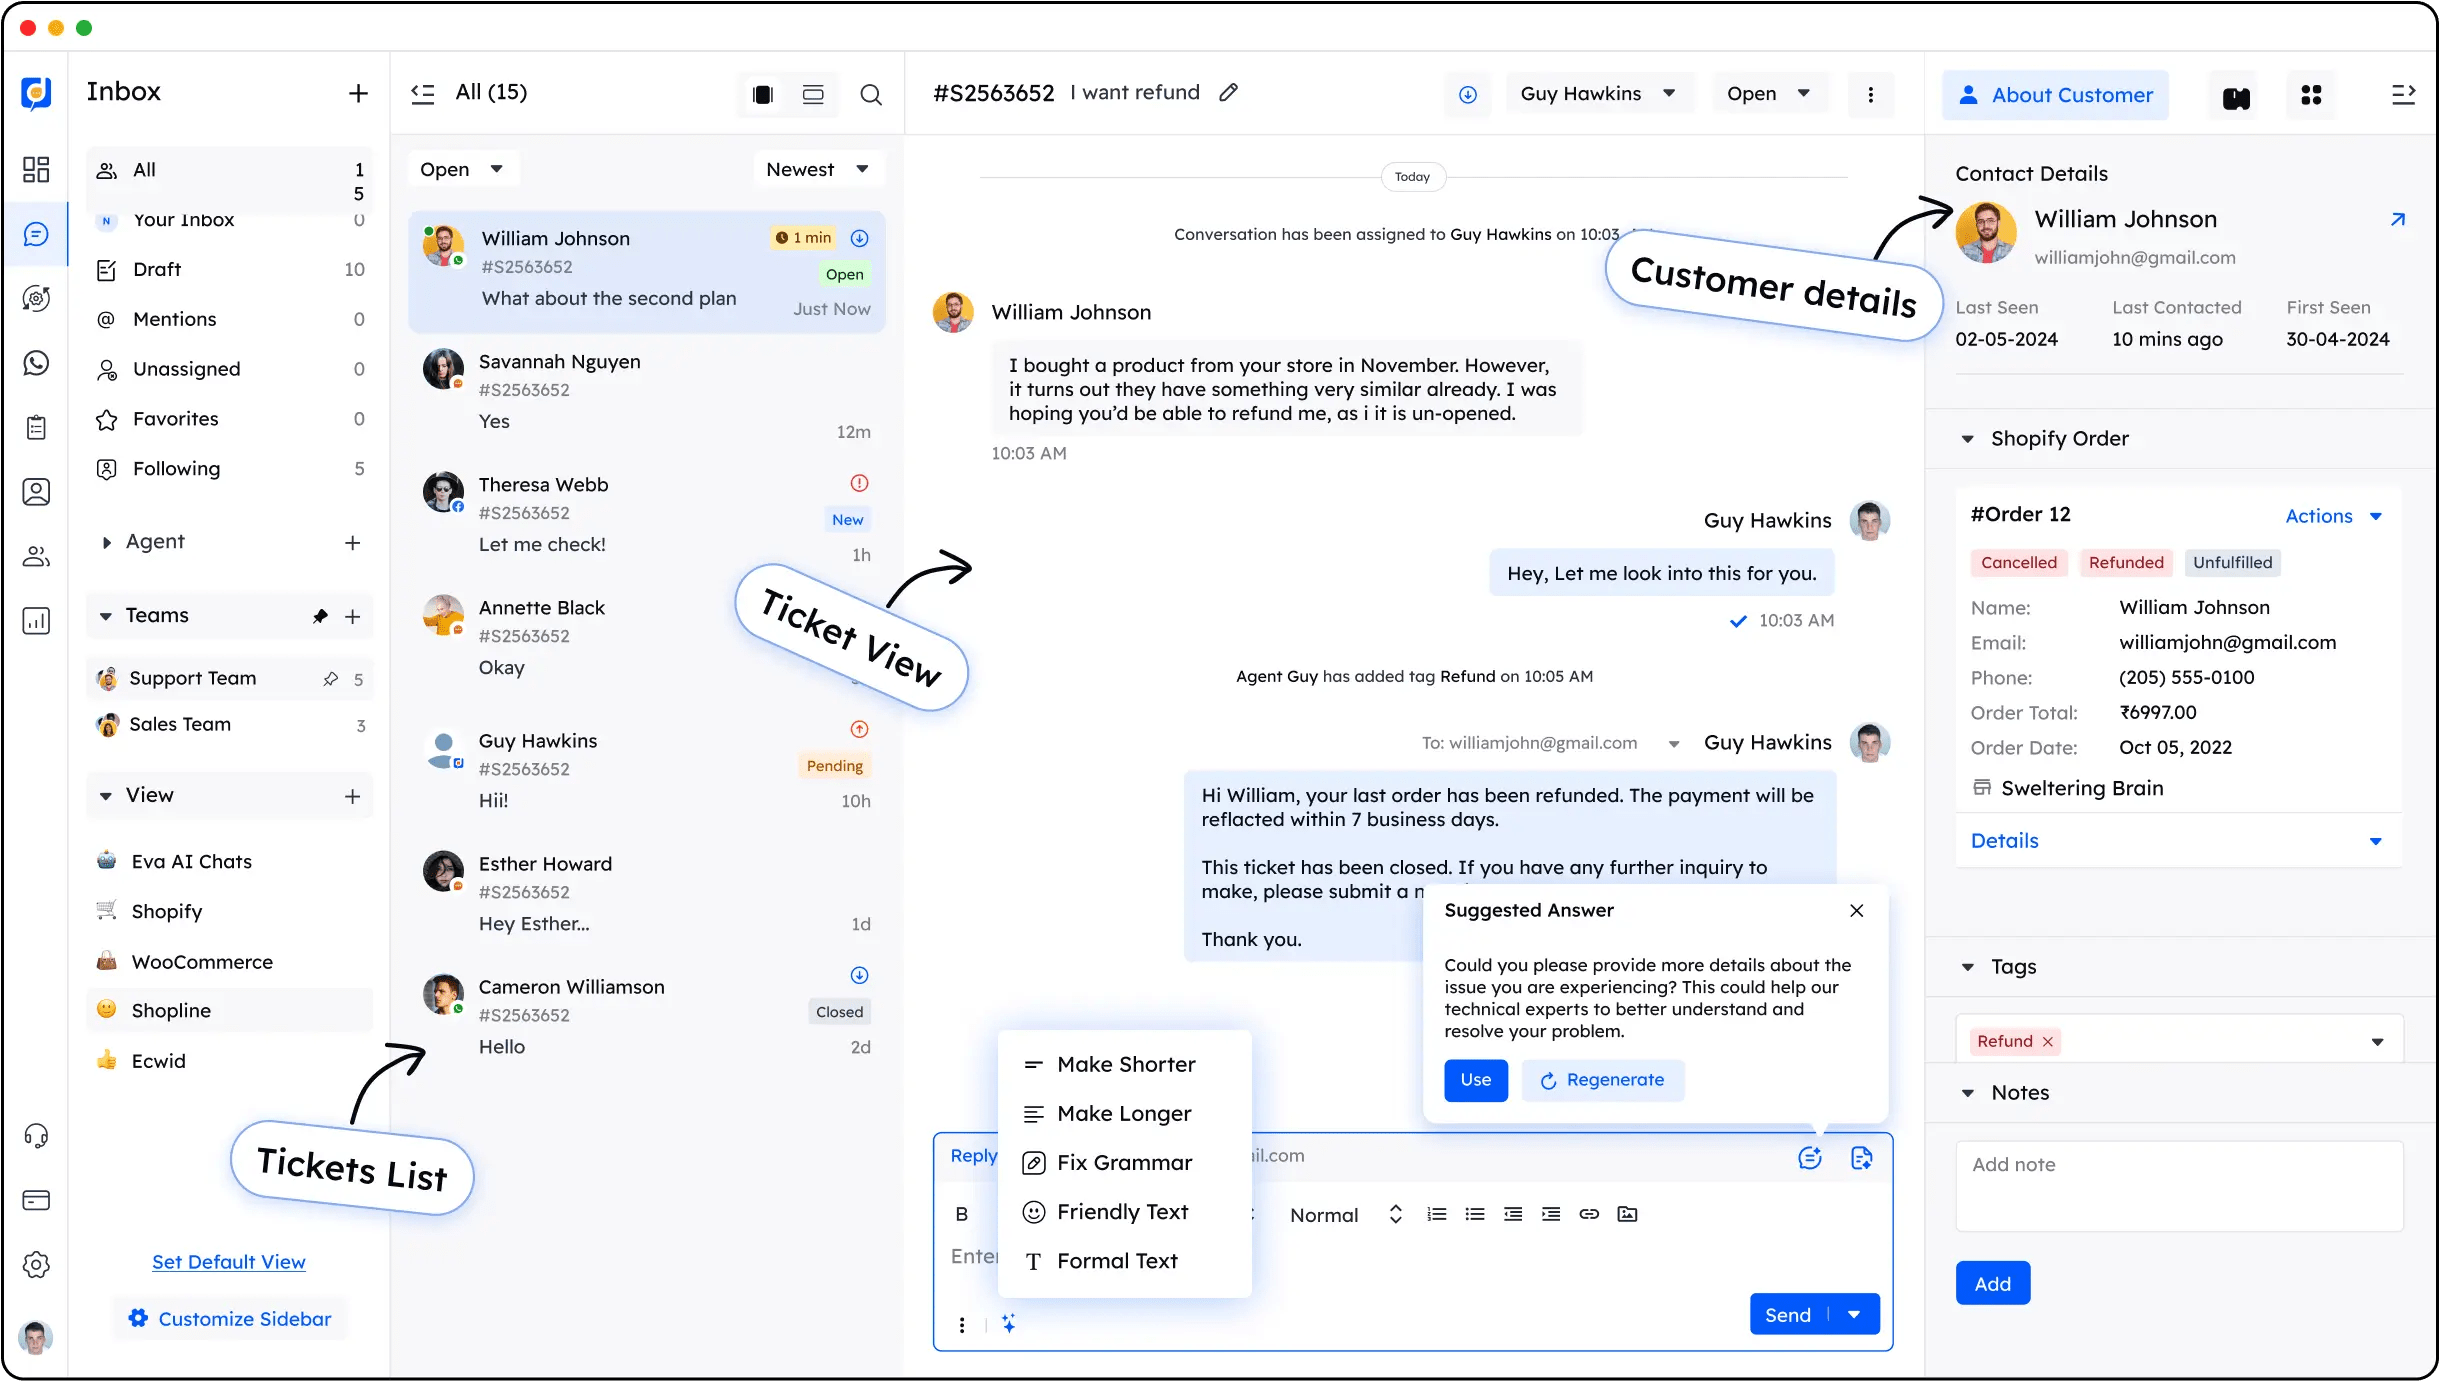Click the Set Default View link
The width and height of the screenshot is (2439, 1381).
(x=229, y=1262)
